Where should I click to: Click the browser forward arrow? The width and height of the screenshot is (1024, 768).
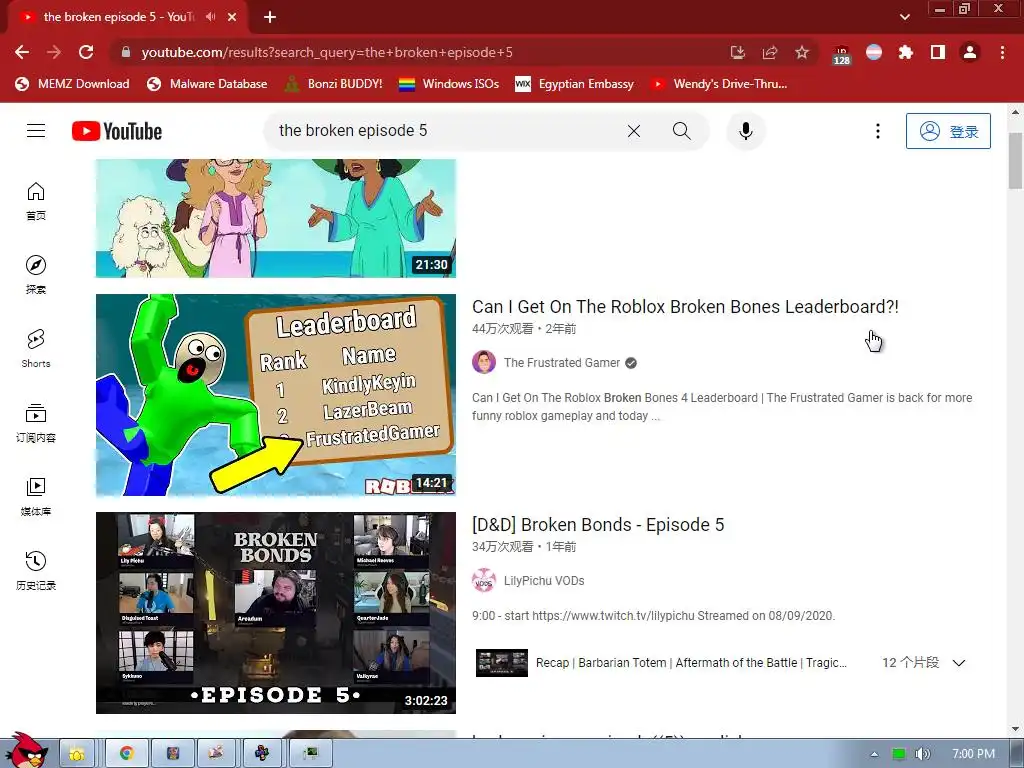pyautogui.click(x=54, y=52)
